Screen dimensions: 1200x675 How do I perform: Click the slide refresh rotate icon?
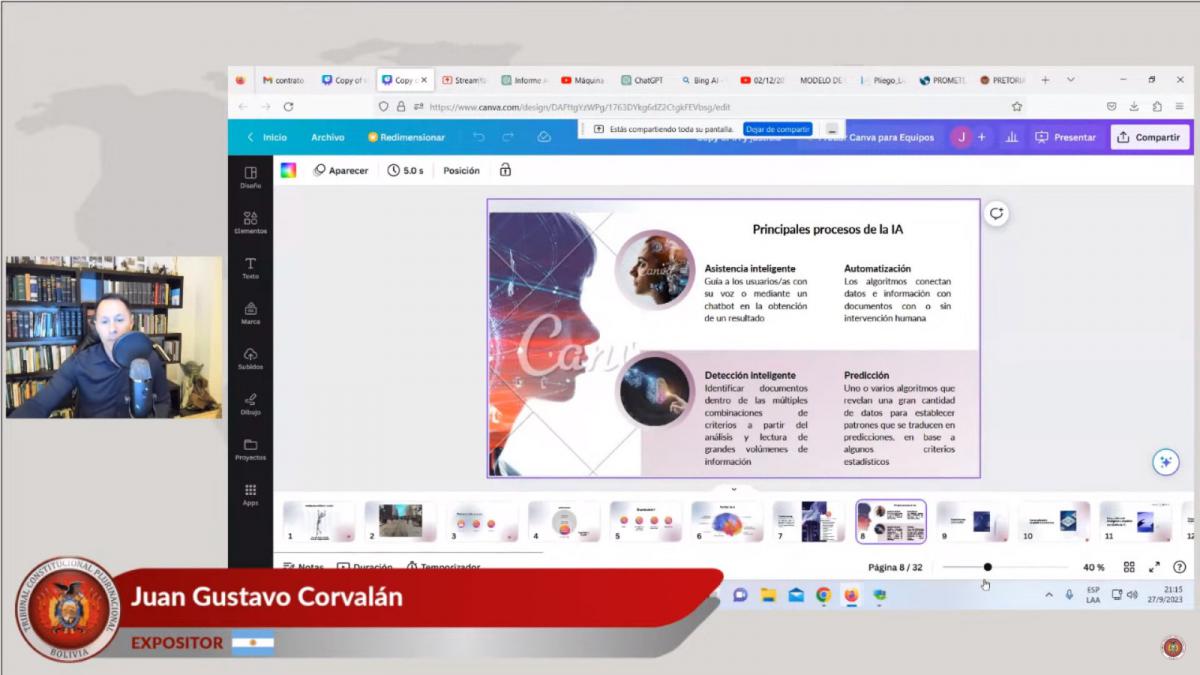tap(996, 213)
